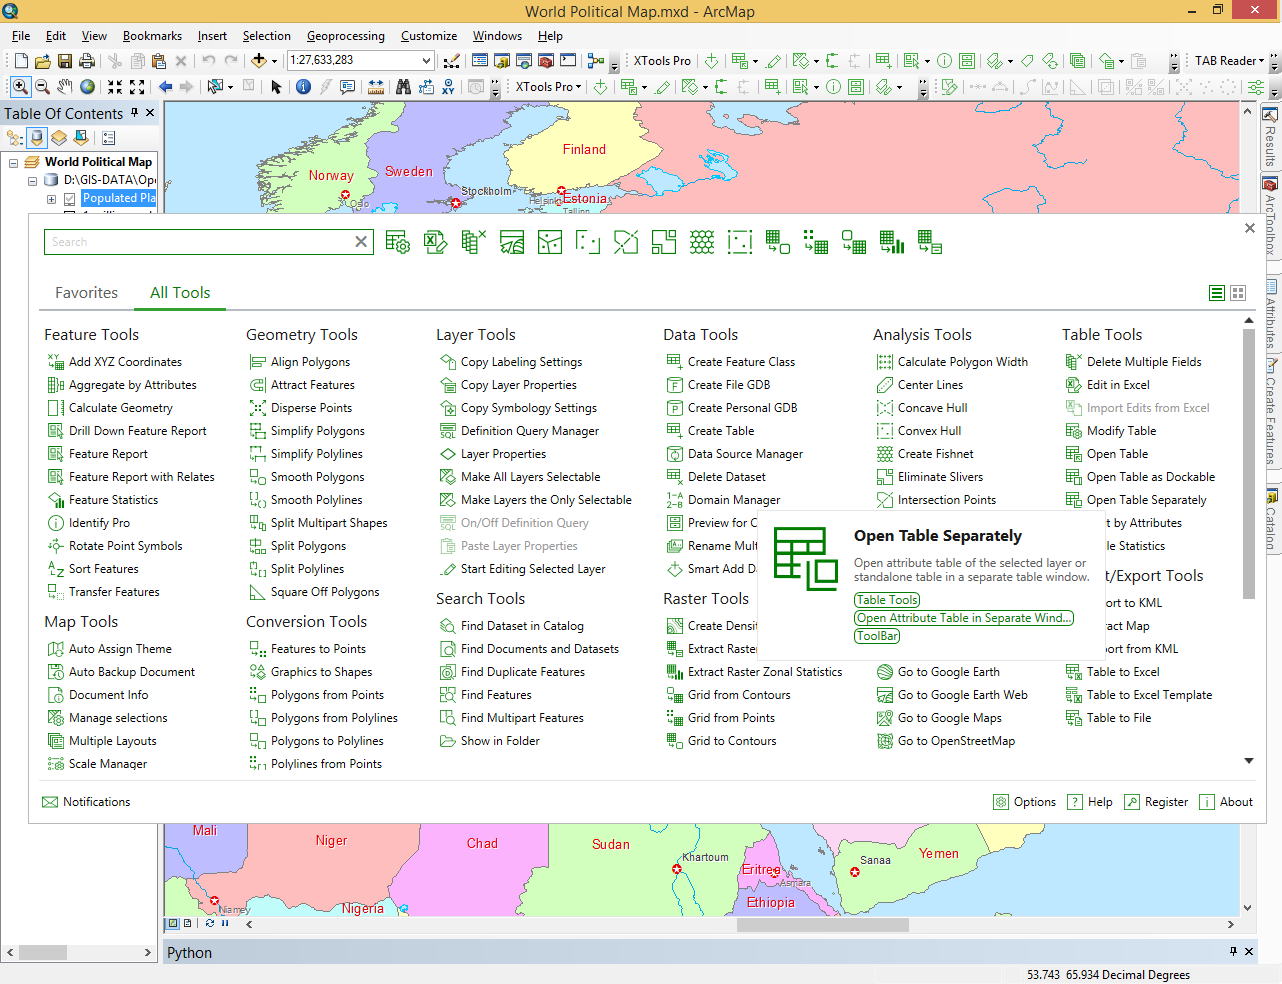Open the Features to Points tool

point(307,649)
